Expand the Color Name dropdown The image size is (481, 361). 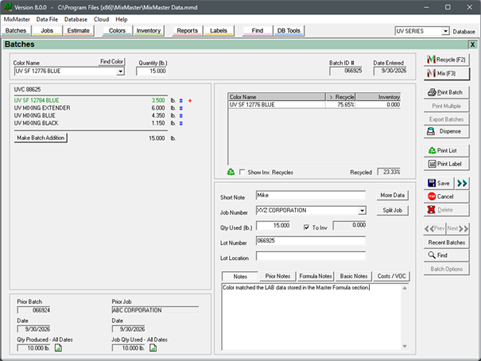point(120,71)
